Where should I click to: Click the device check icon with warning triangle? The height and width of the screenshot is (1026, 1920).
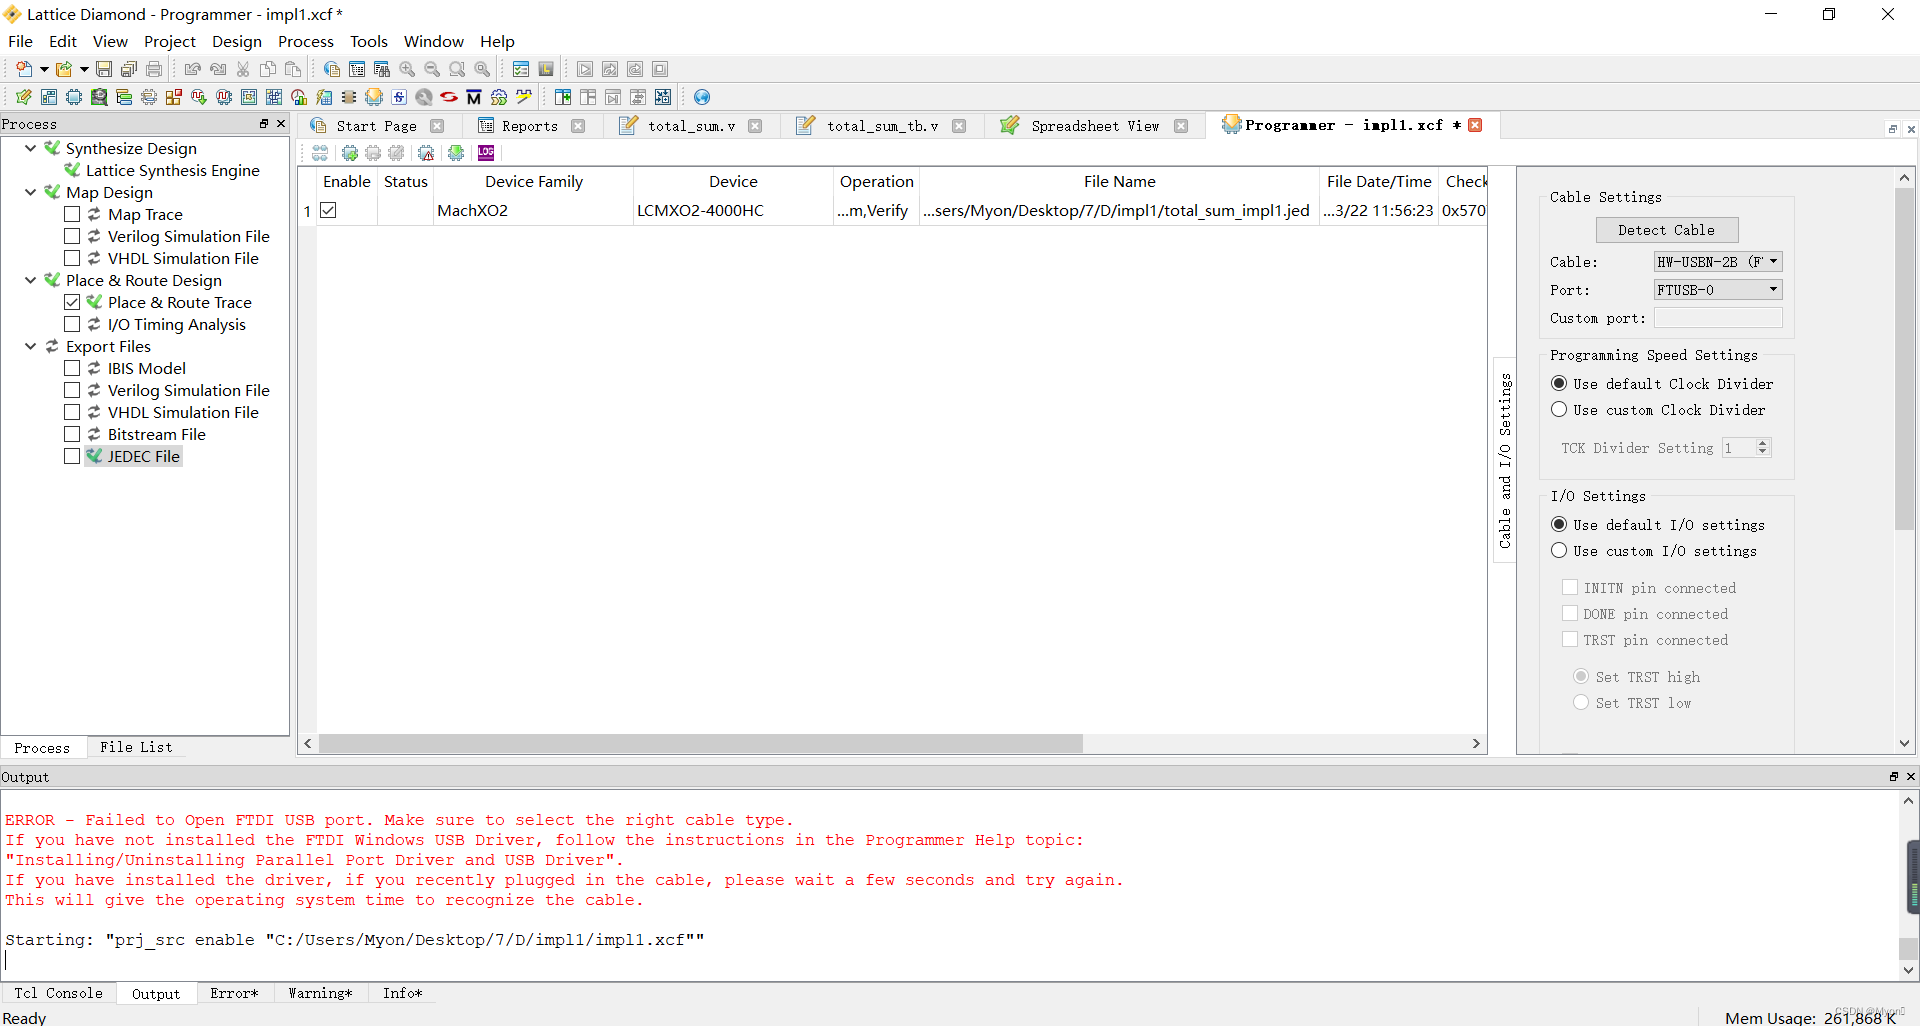point(426,153)
